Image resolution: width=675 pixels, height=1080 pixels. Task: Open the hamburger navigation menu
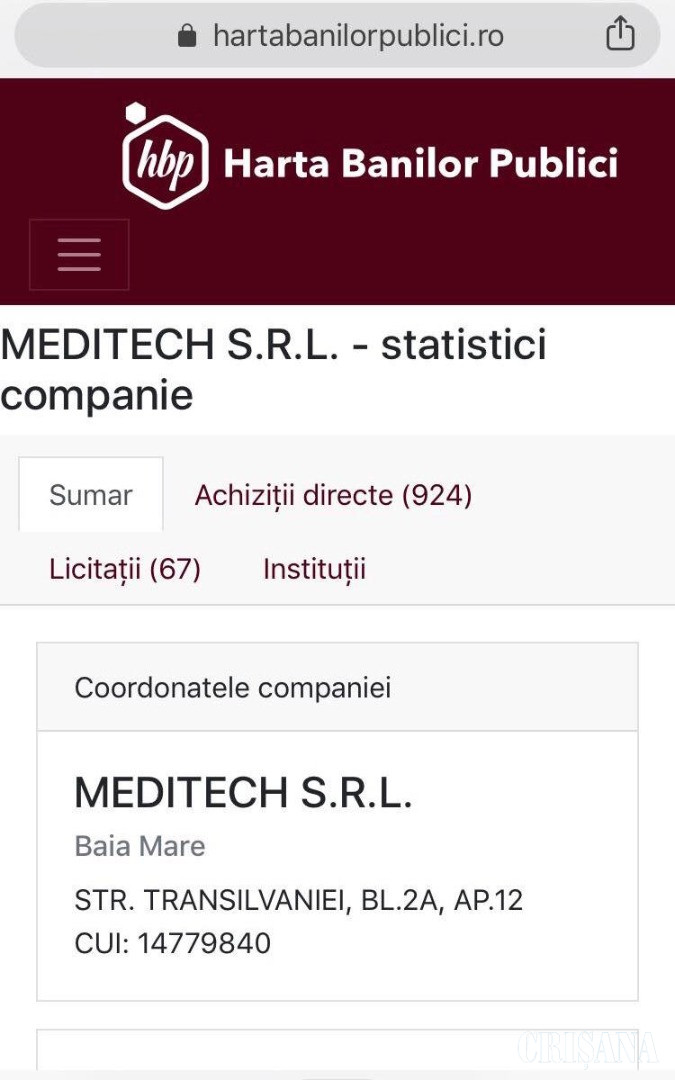pyautogui.click(x=79, y=254)
